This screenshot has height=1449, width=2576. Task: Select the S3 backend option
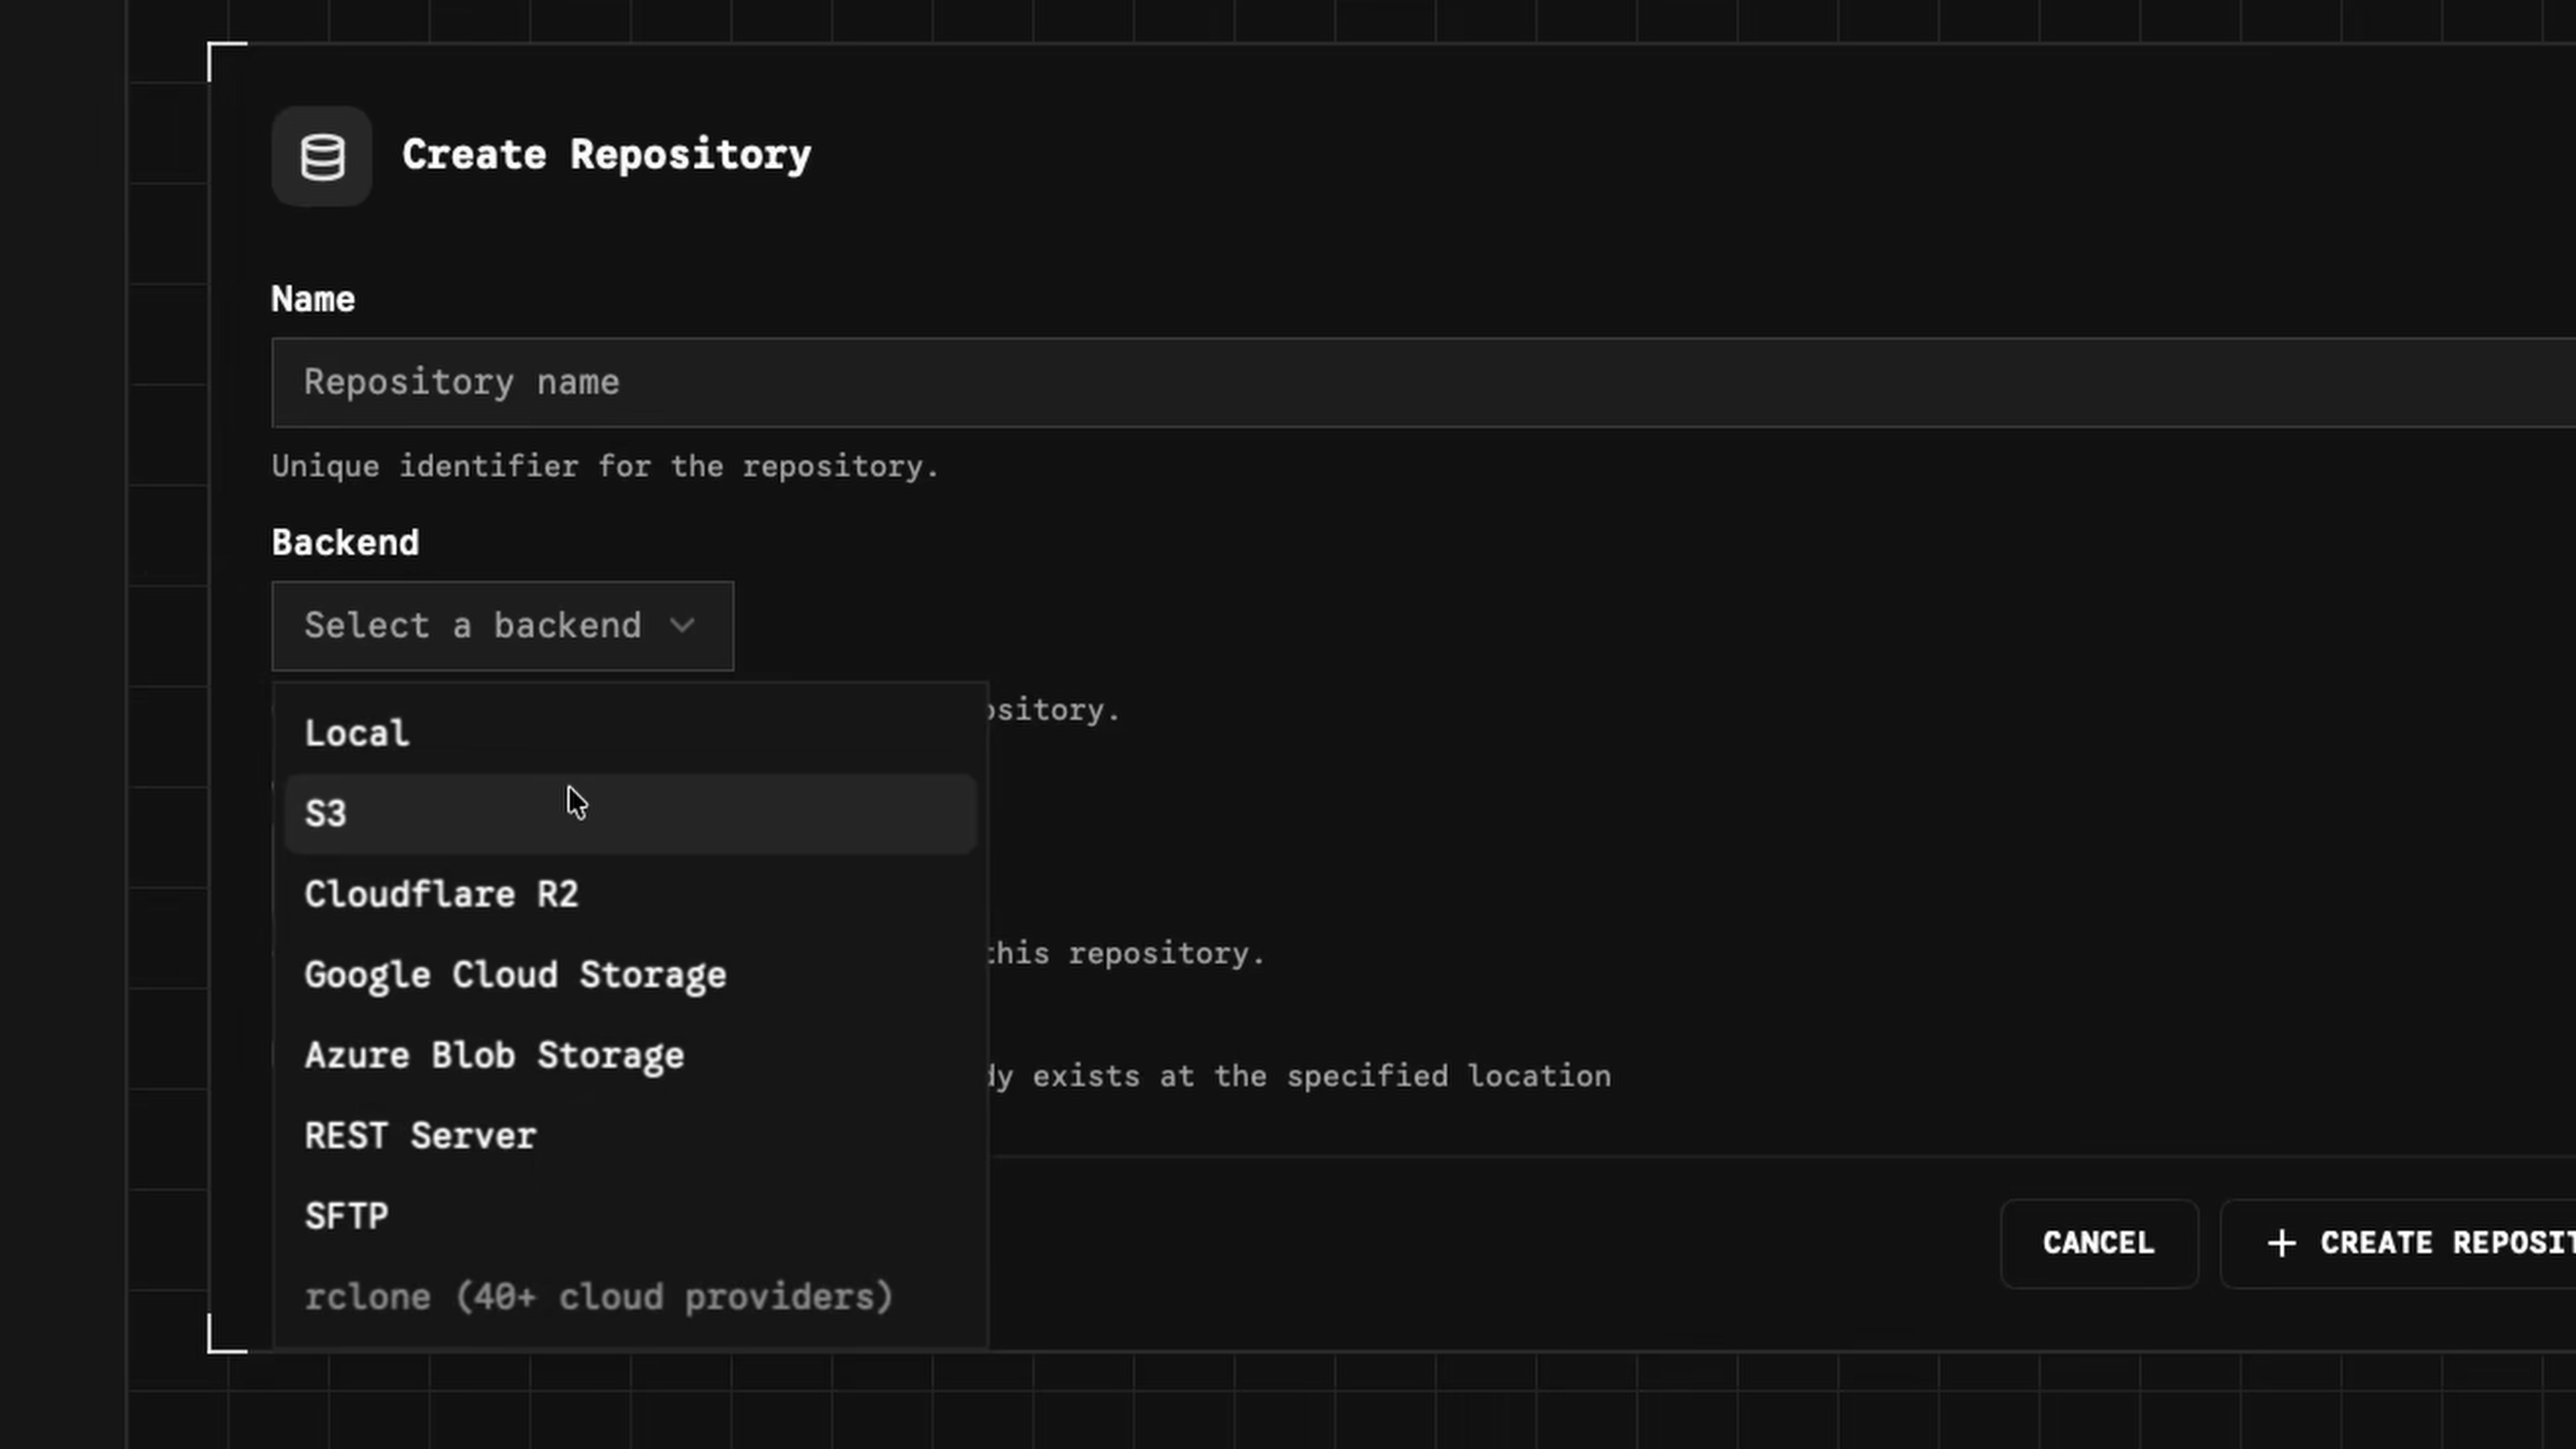coord(326,813)
